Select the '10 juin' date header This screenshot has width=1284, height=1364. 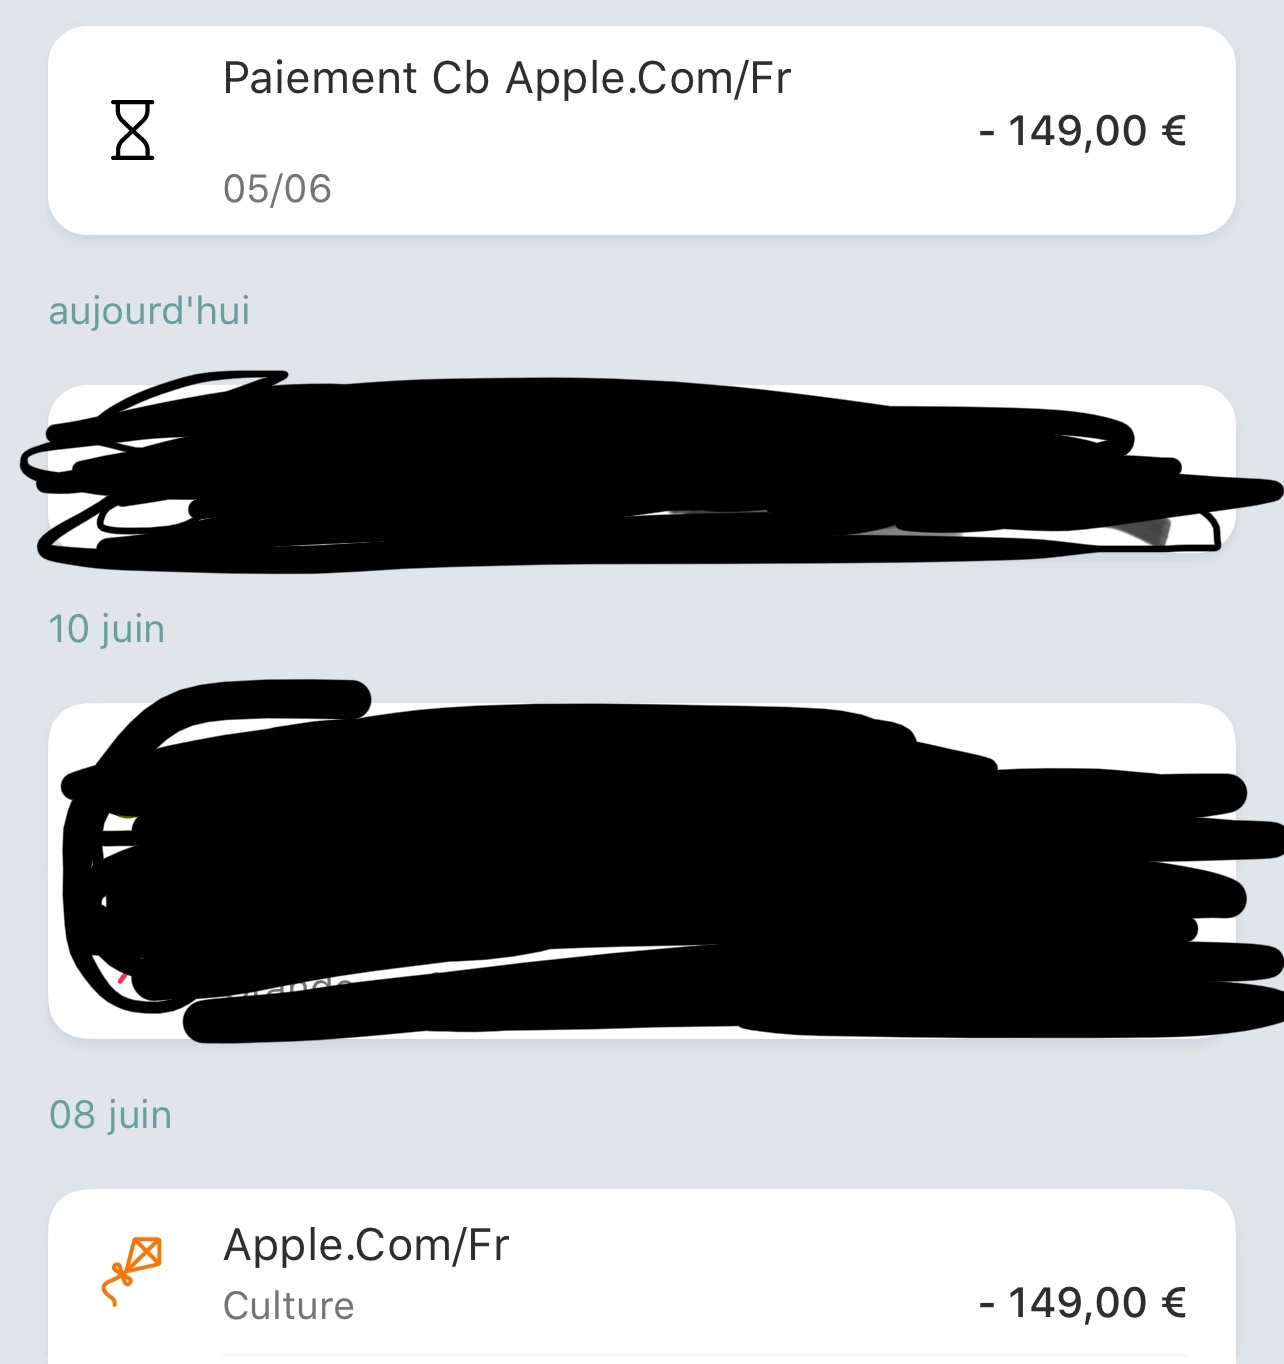point(107,629)
